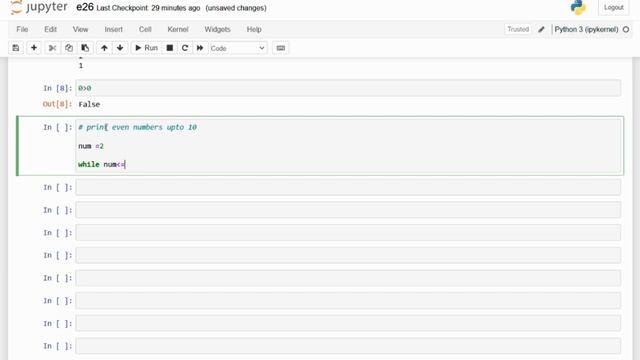Insert a cell below with plus icon

pyautogui.click(x=34, y=48)
